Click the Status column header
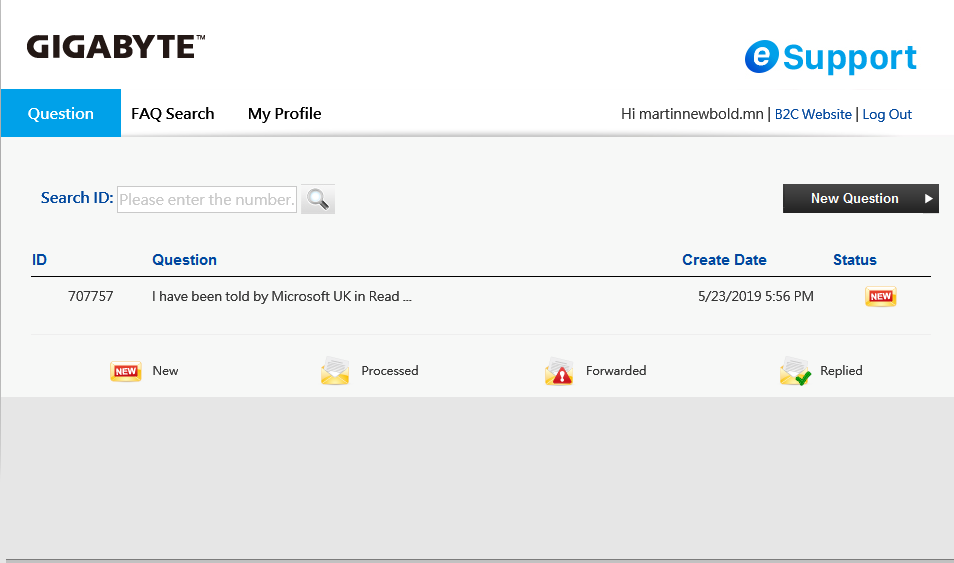The width and height of the screenshot is (954, 563). [854, 260]
